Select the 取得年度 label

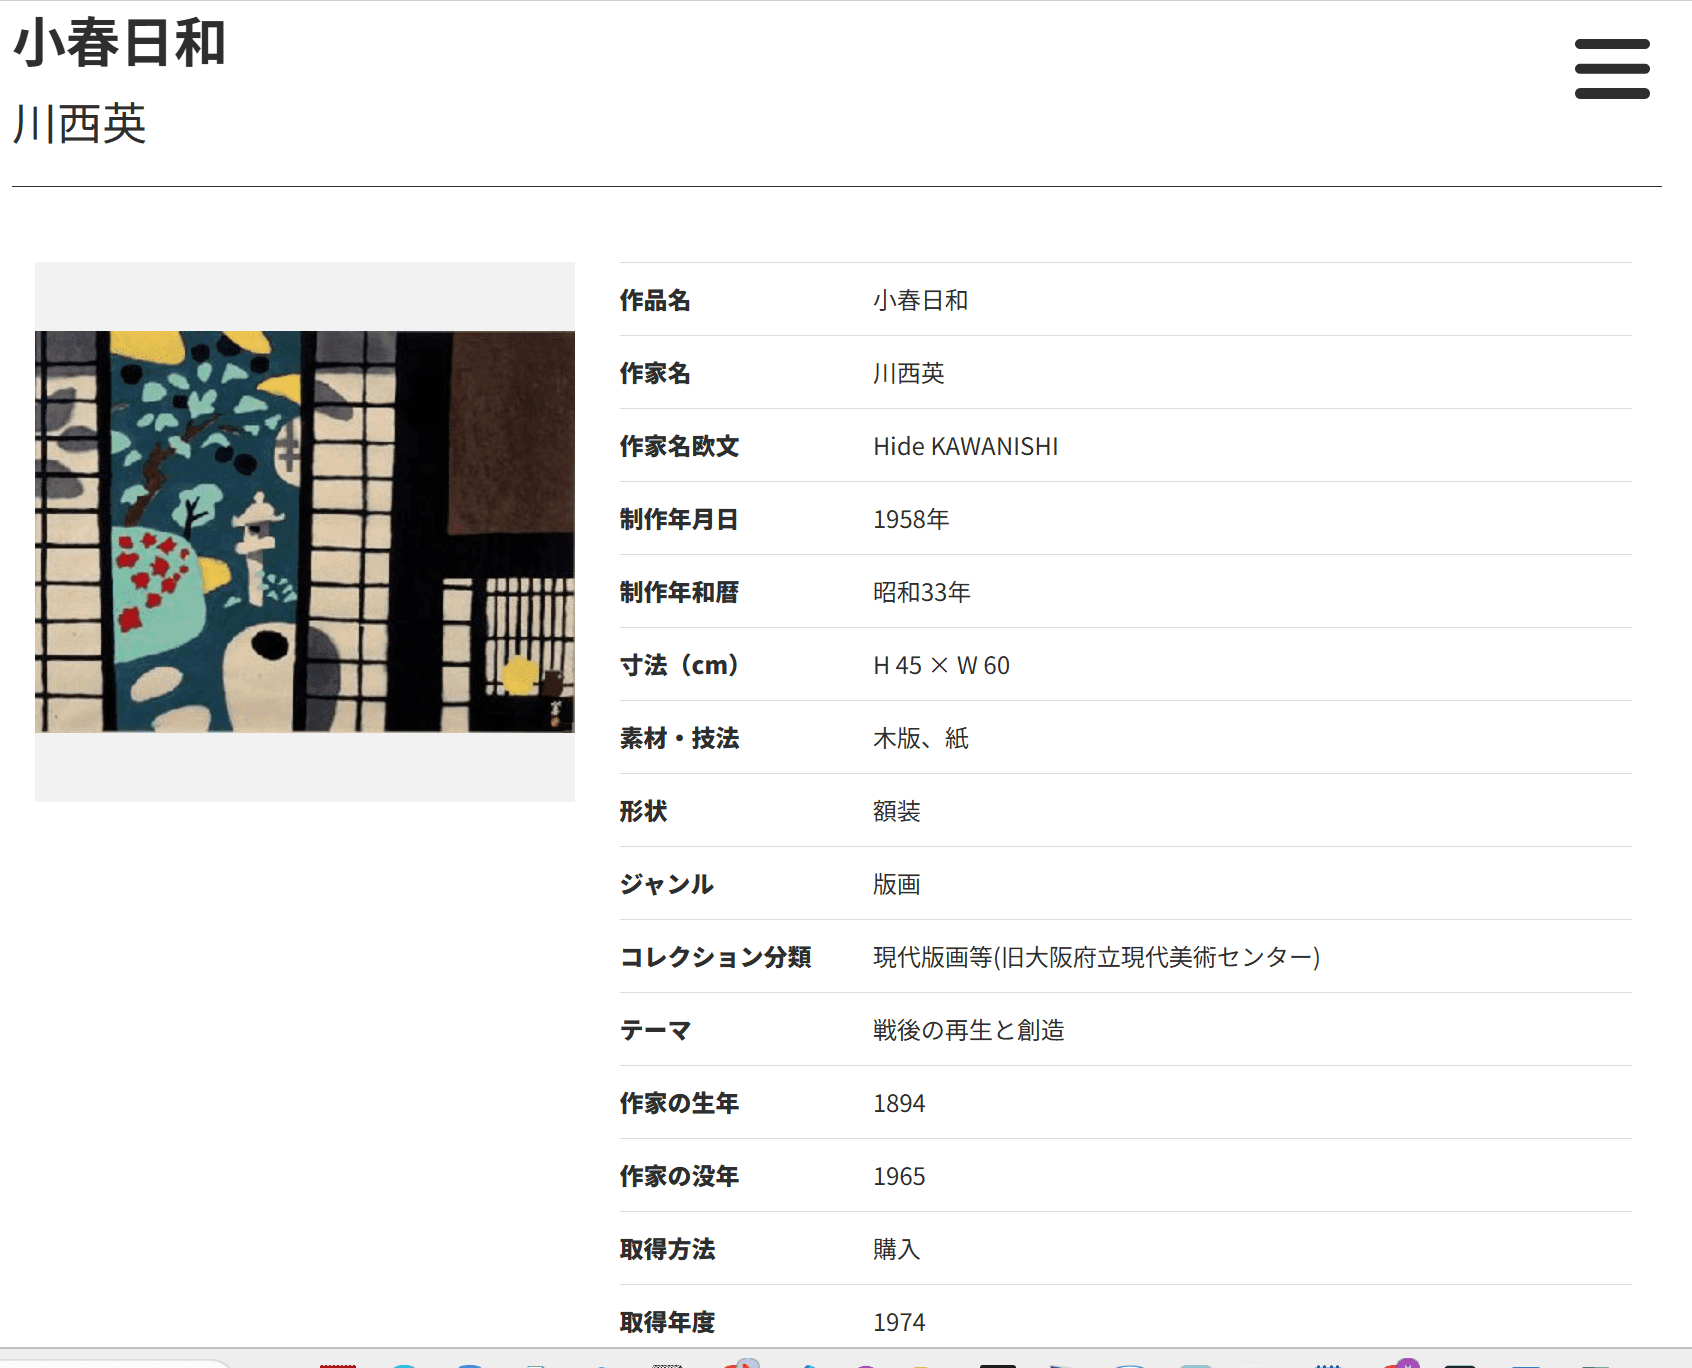click(667, 1322)
